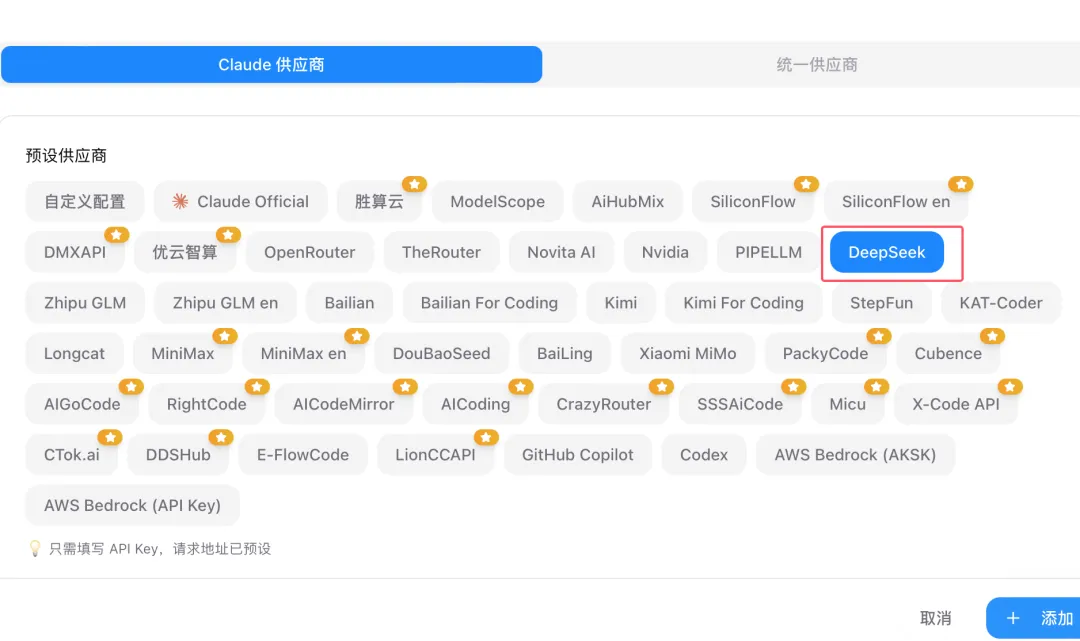Image resolution: width=1080 pixels, height=641 pixels.
Task: Select the Cubence provider
Action: [948, 353]
